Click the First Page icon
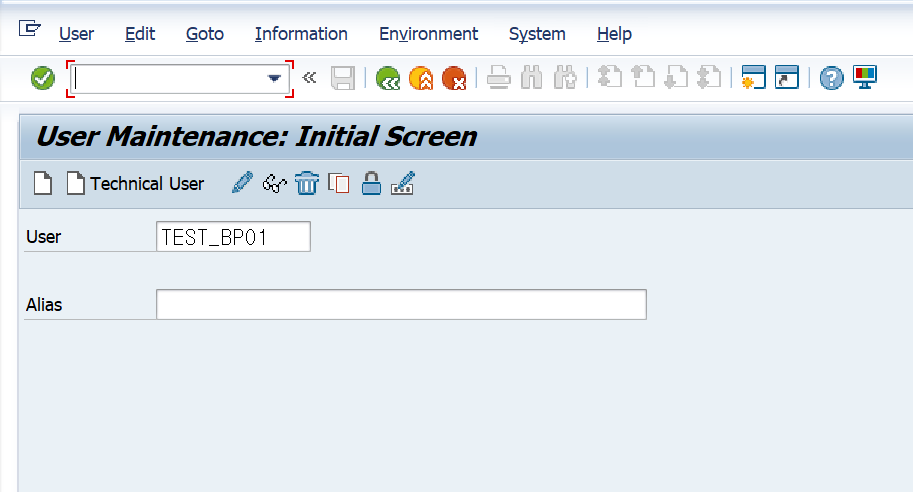 click(610, 77)
